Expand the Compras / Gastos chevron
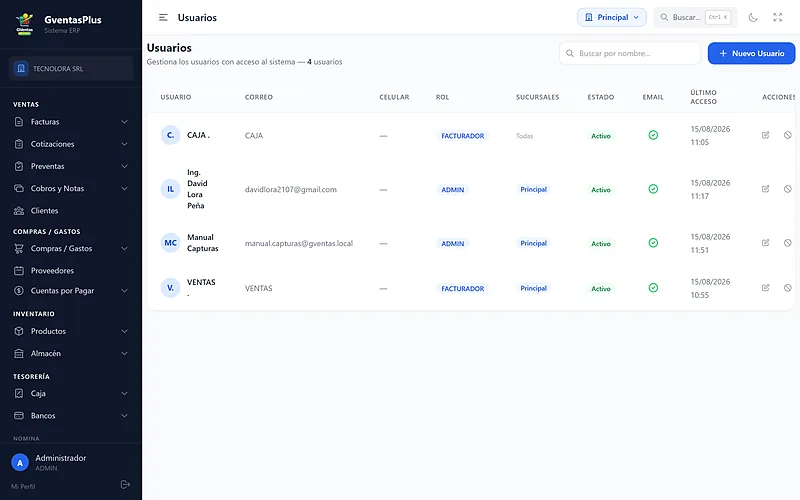The image size is (800, 500). (124, 248)
